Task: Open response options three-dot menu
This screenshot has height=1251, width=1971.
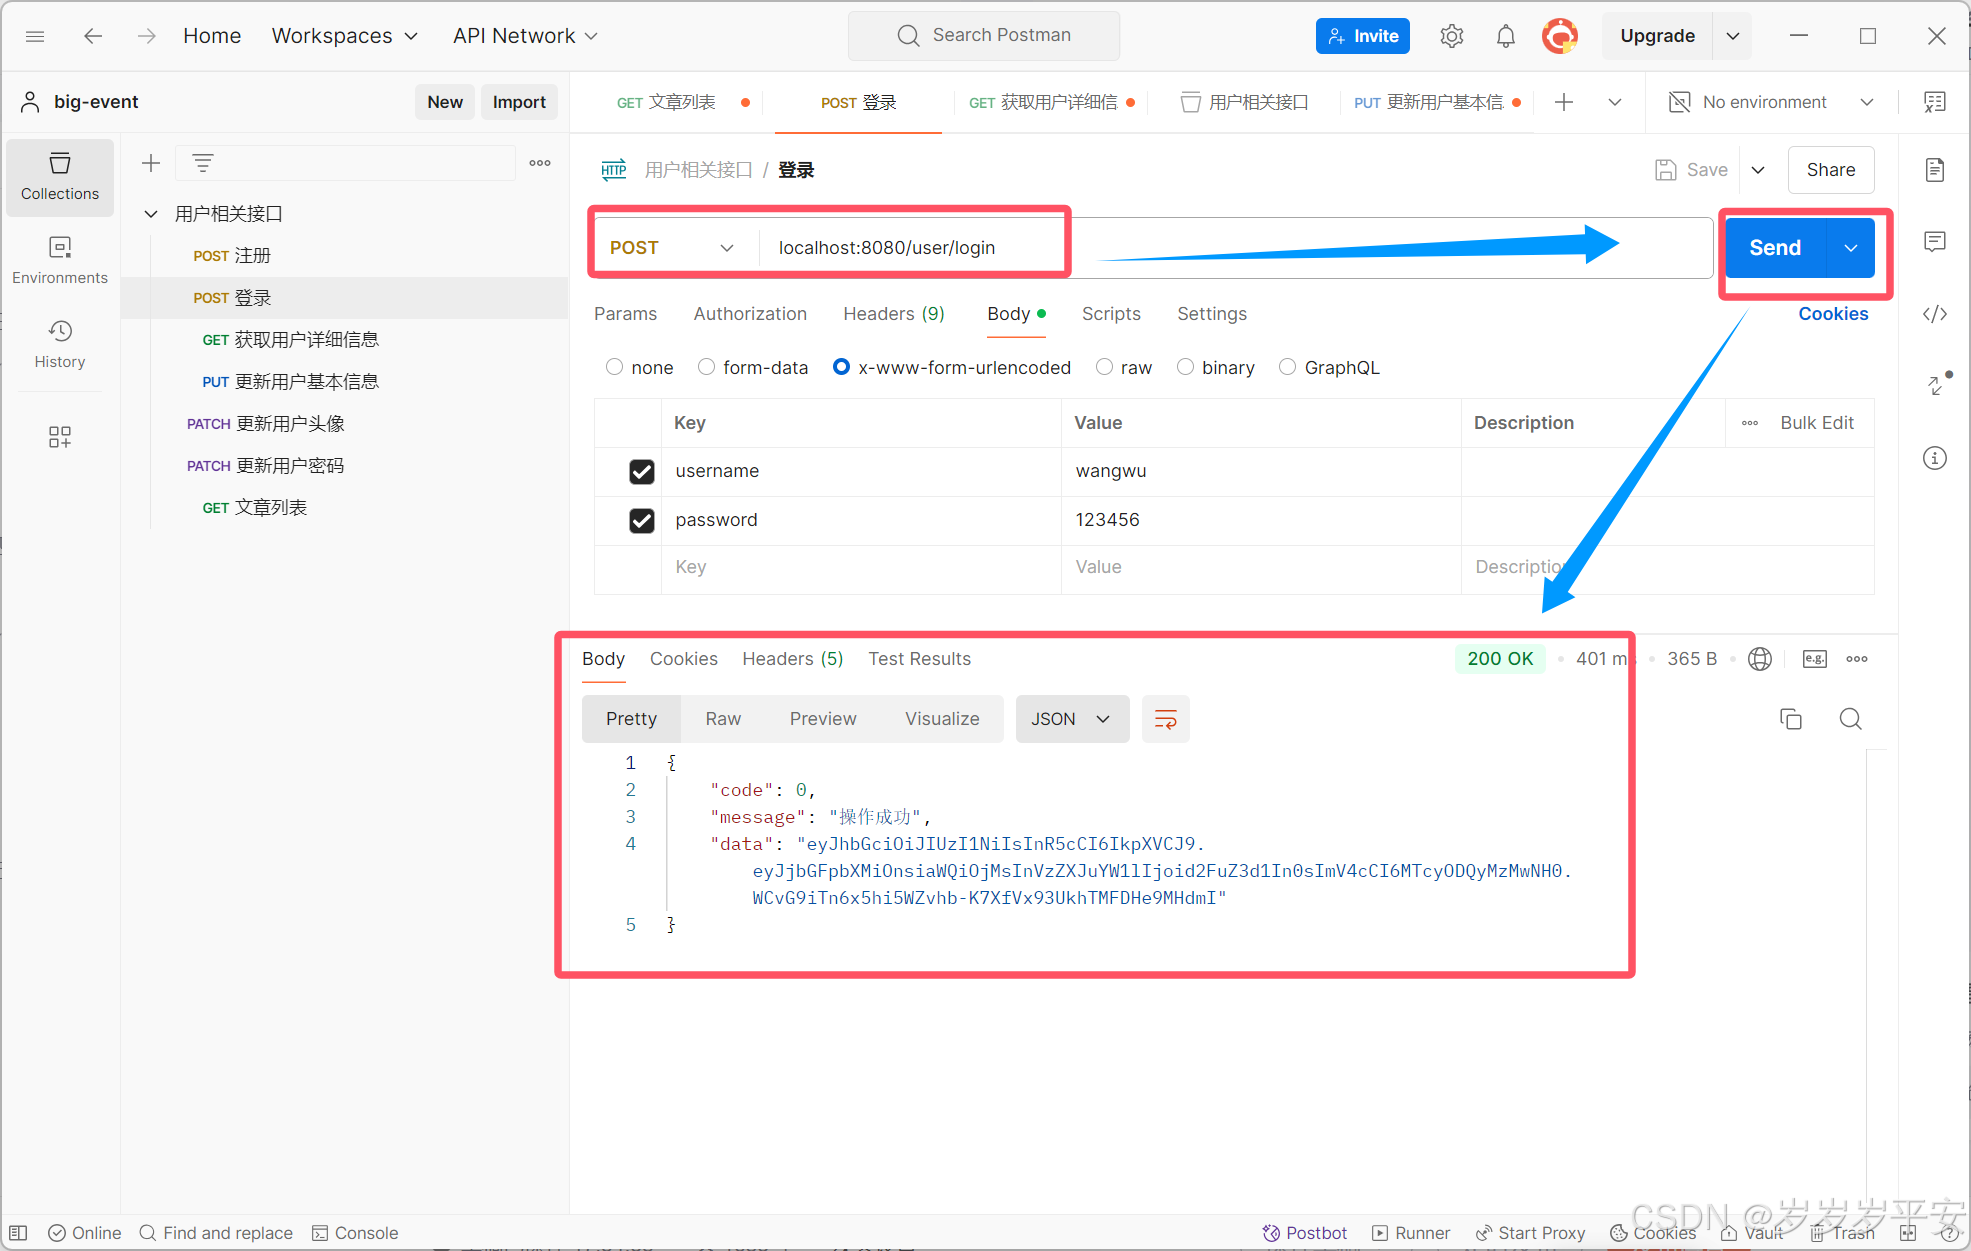Action: click(x=1857, y=659)
